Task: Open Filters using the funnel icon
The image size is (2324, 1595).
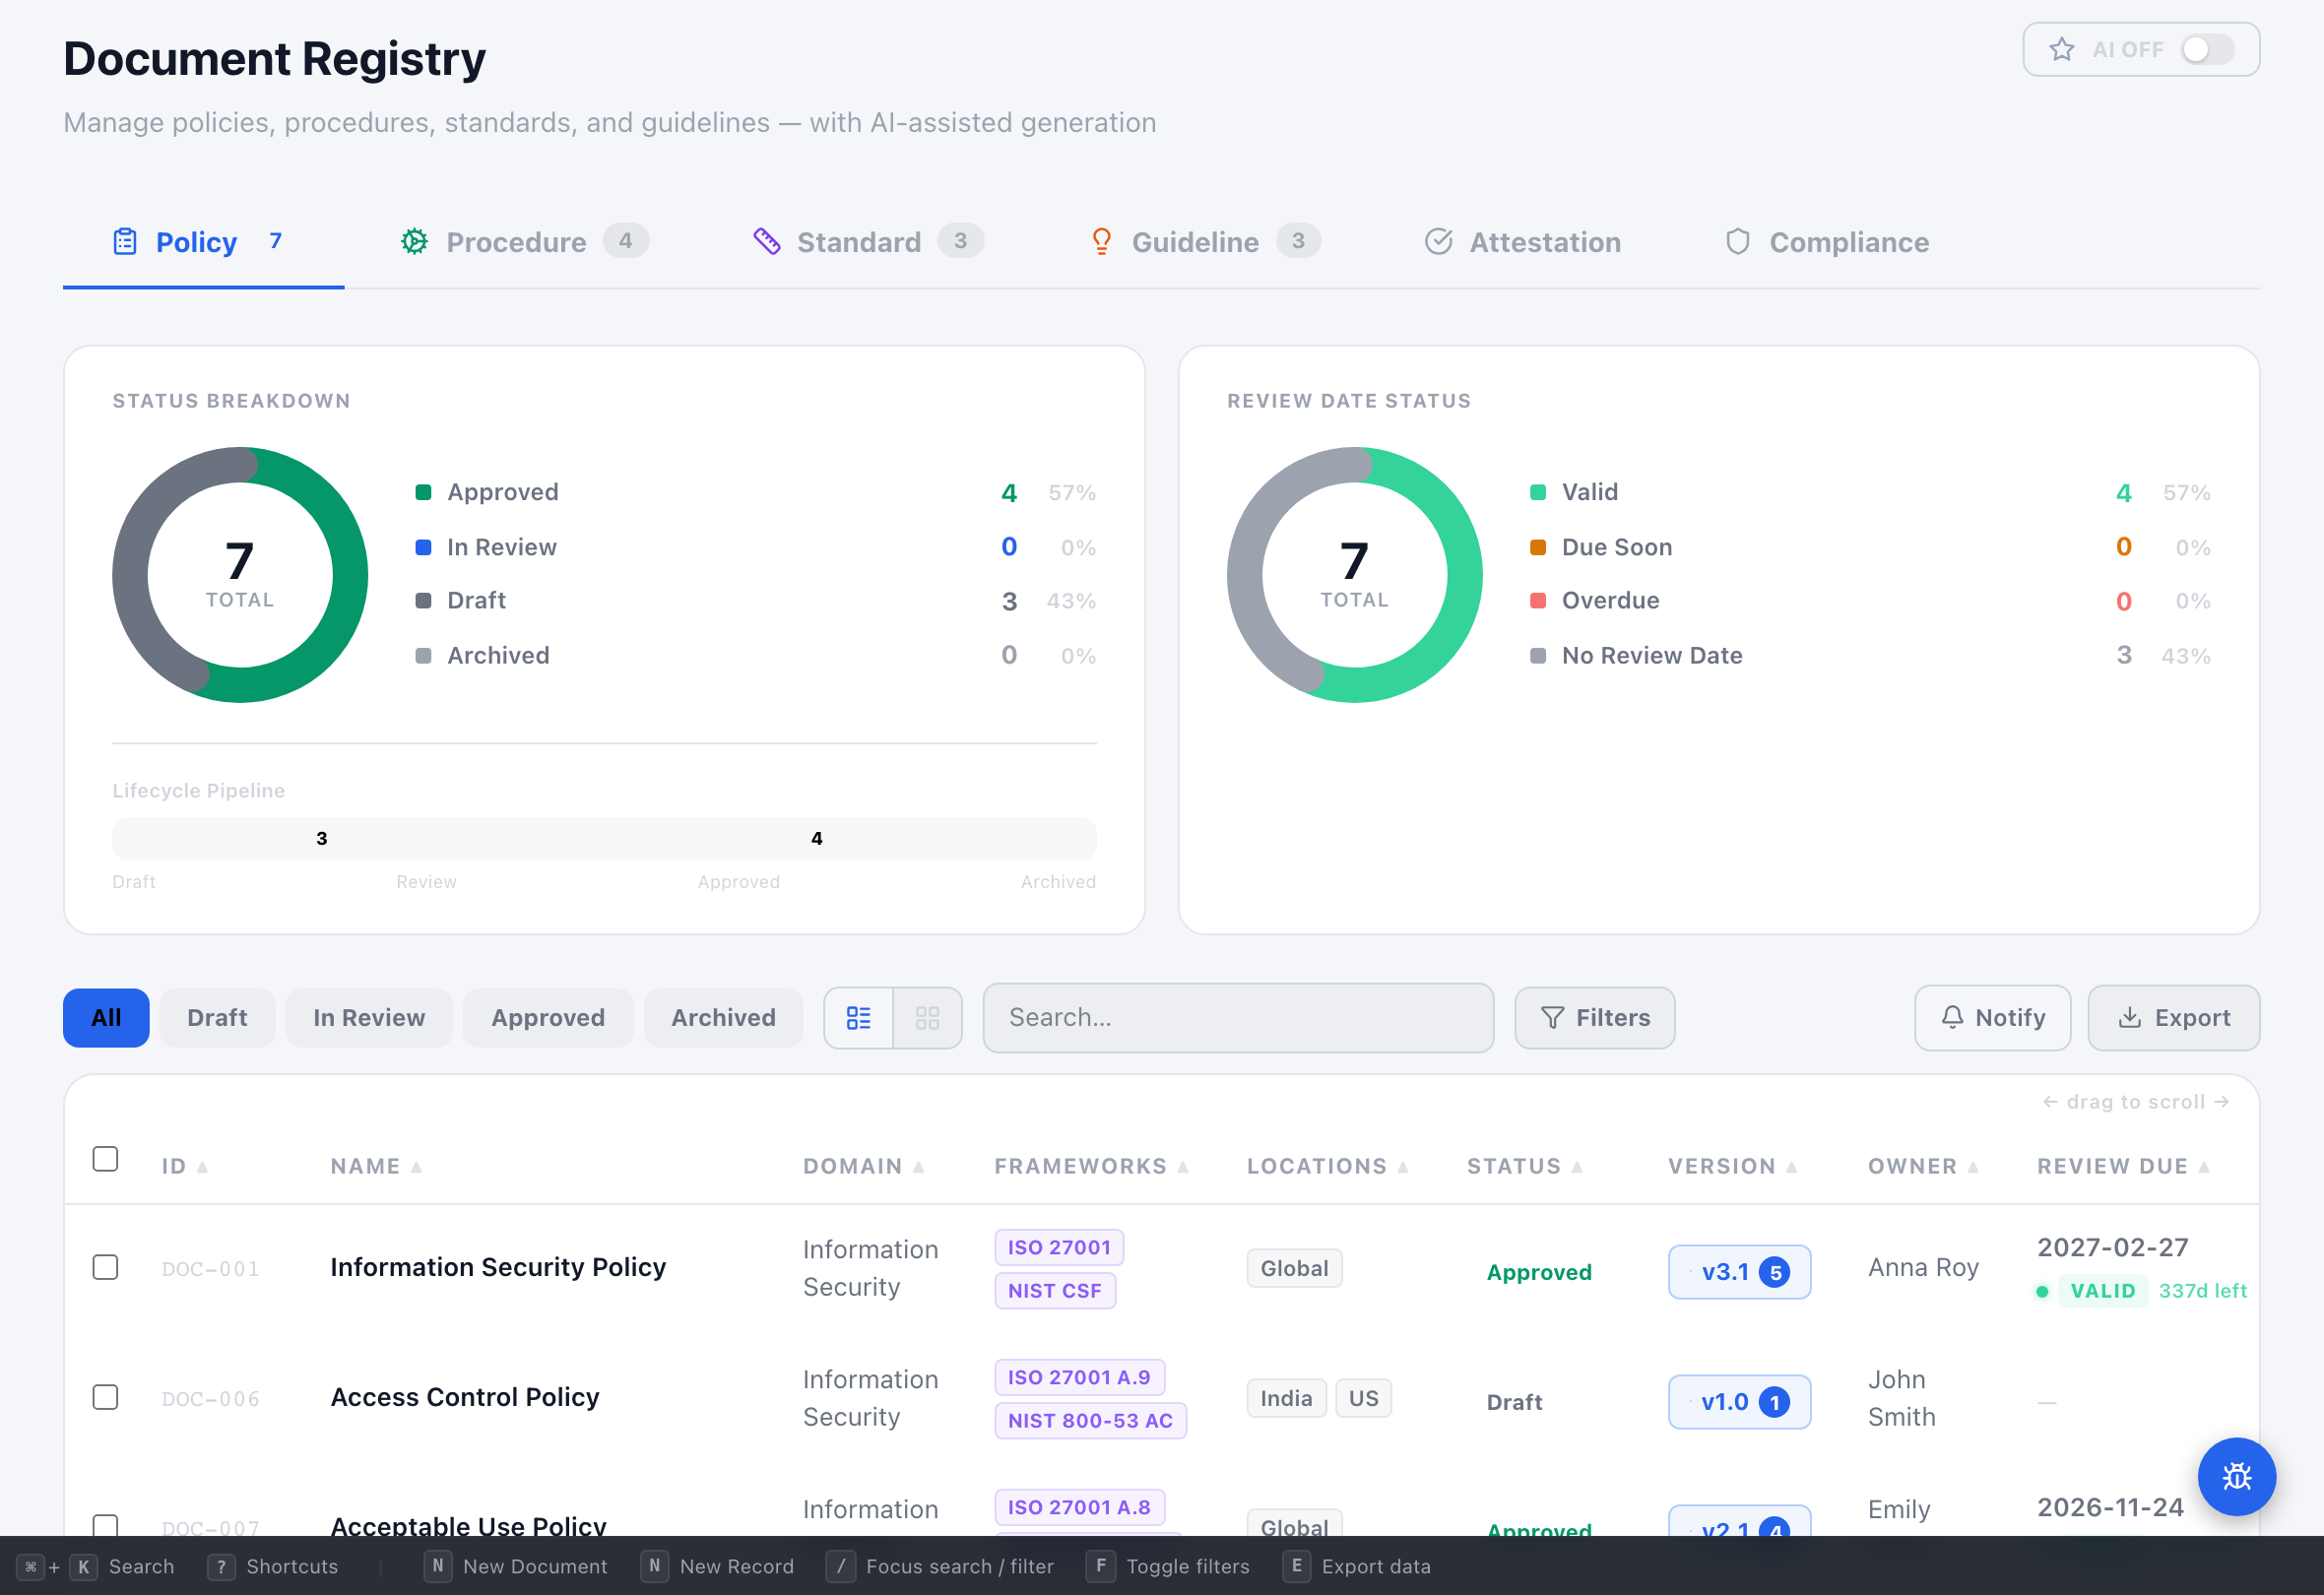Action: [x=1553, y=1017]
